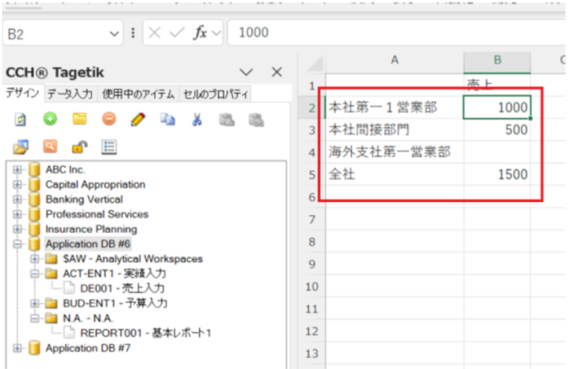Click the green add item icon
The width and height of the screenshot is (568, 369).
pyautogui.click(x=50, y=119)
